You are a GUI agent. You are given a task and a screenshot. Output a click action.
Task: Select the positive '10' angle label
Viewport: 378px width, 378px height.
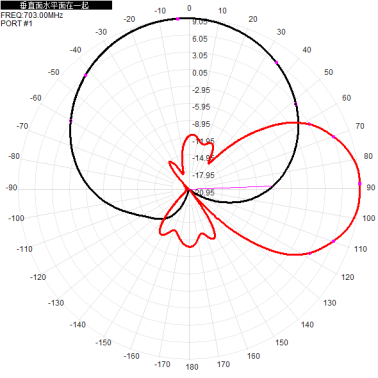(222, 11)
